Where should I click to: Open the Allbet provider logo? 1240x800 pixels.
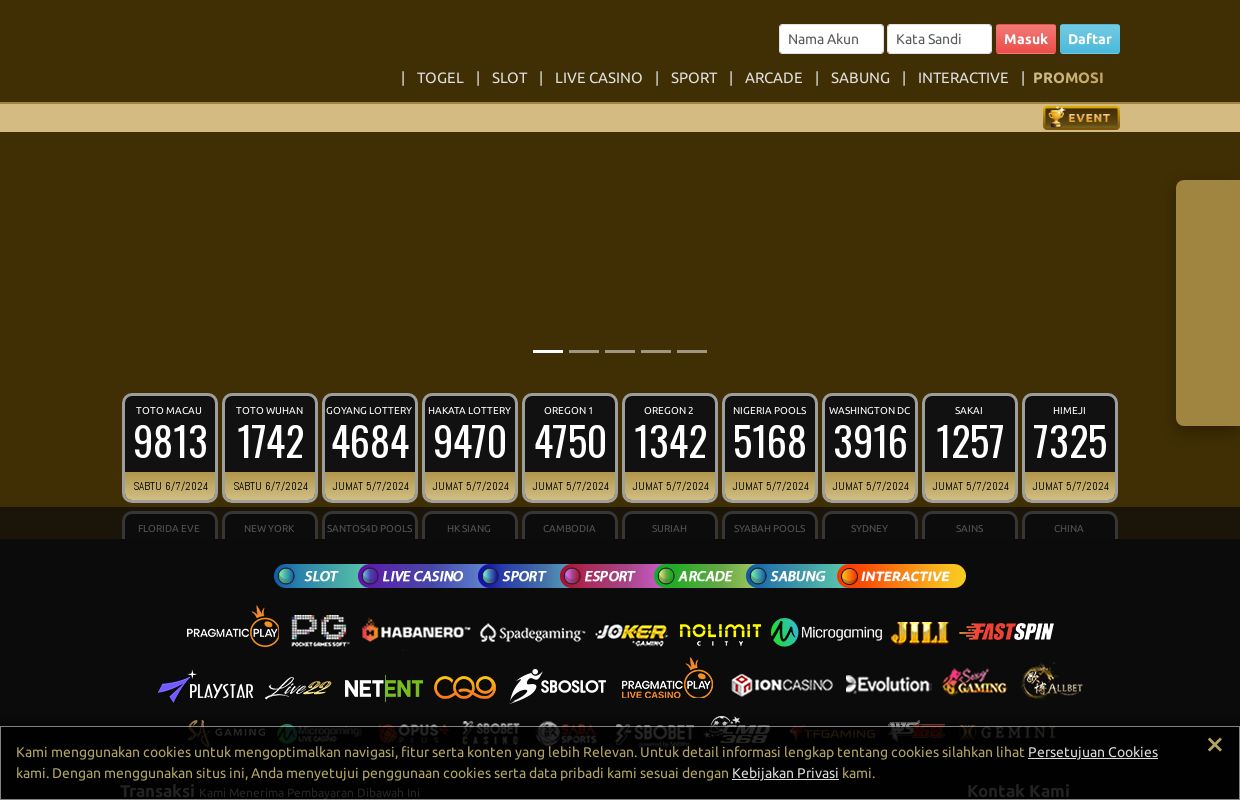coord(1052,681)
